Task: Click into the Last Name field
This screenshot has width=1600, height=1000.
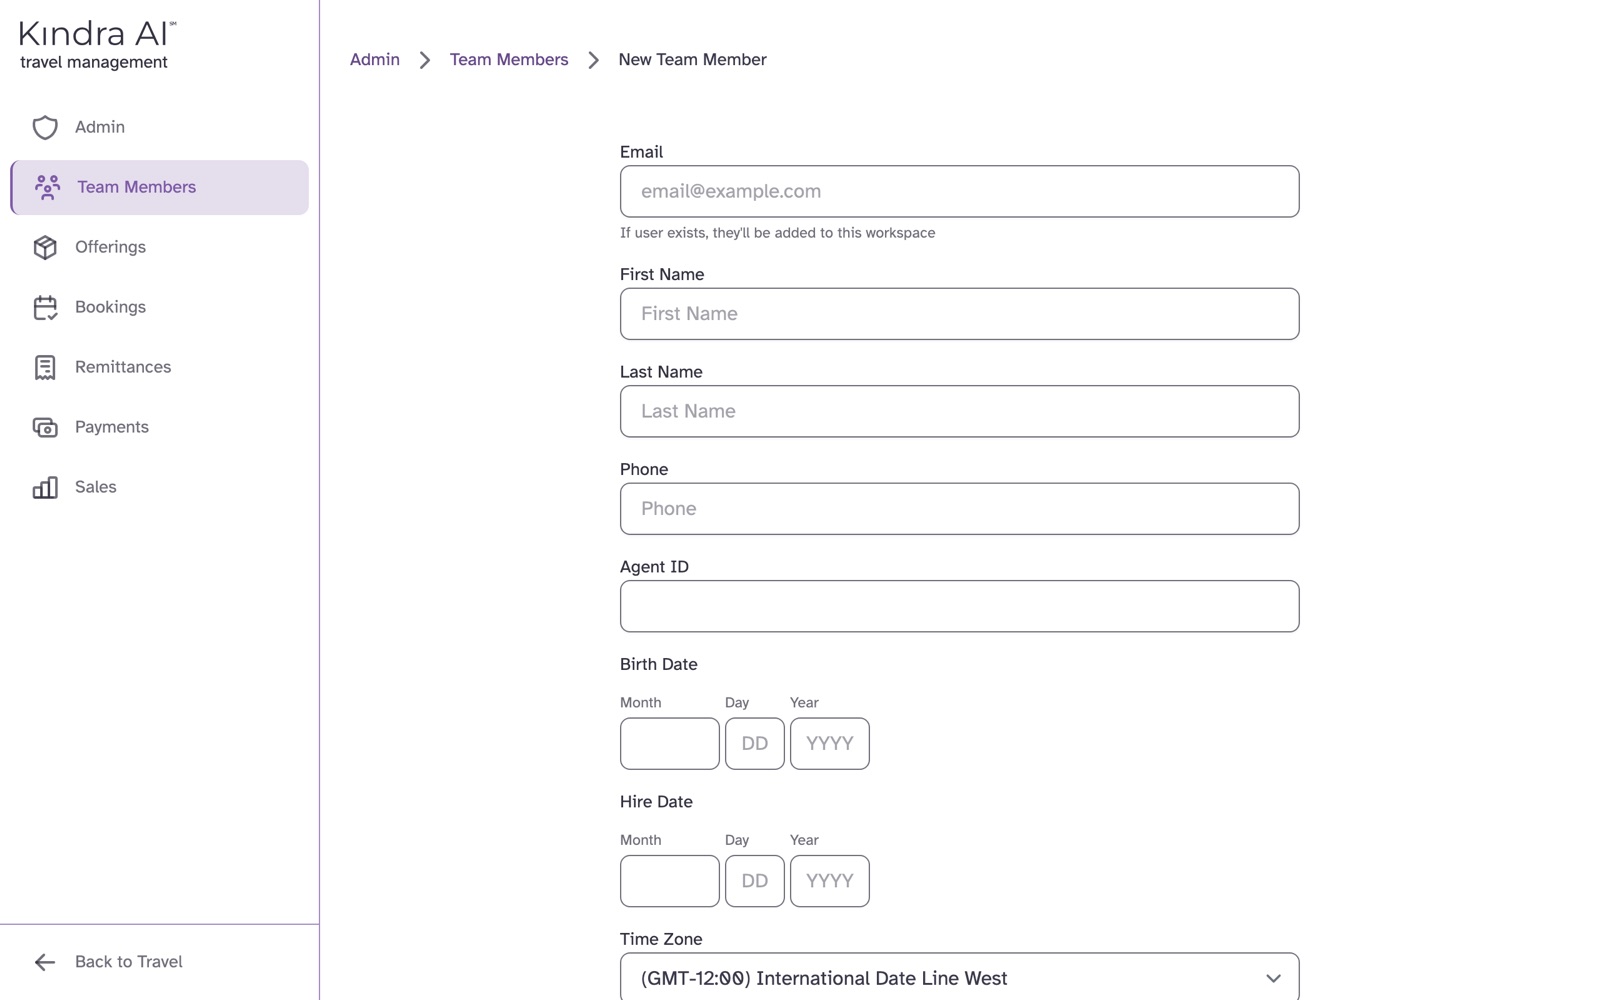Action: [x=959, y=411]
